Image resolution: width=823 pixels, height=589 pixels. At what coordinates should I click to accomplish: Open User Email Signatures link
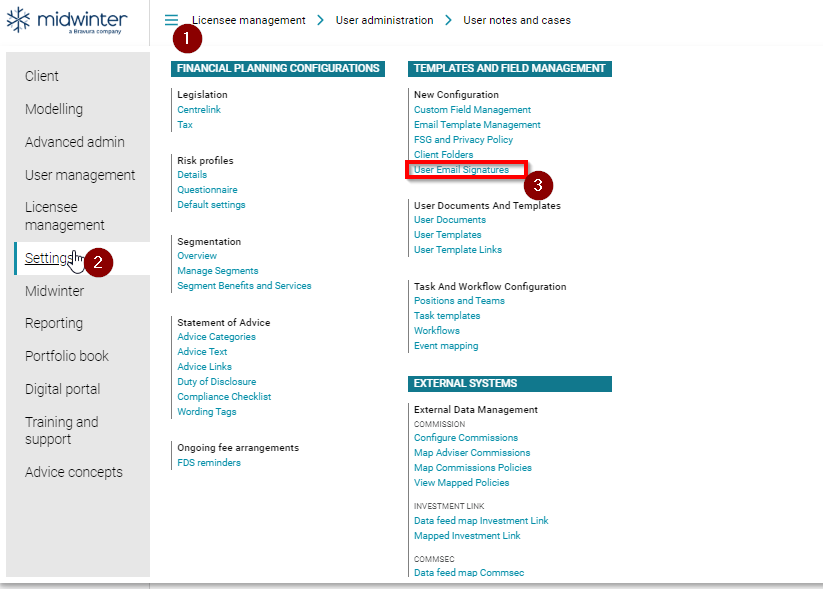(461, 170)
